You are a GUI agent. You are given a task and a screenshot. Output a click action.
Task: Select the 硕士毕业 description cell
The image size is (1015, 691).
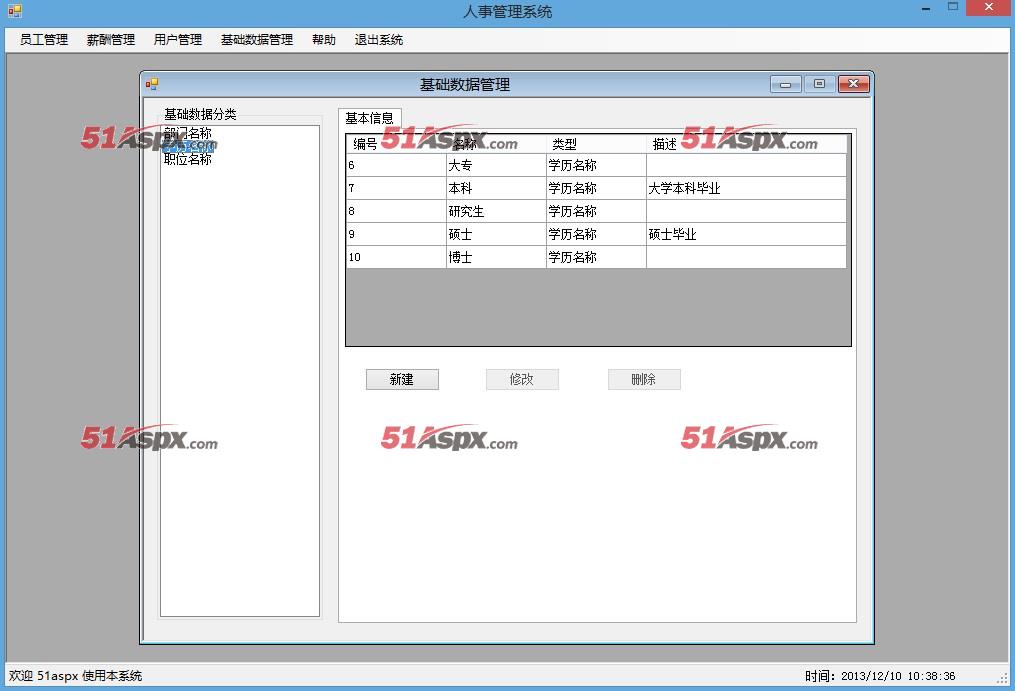(x=745, y=234)
